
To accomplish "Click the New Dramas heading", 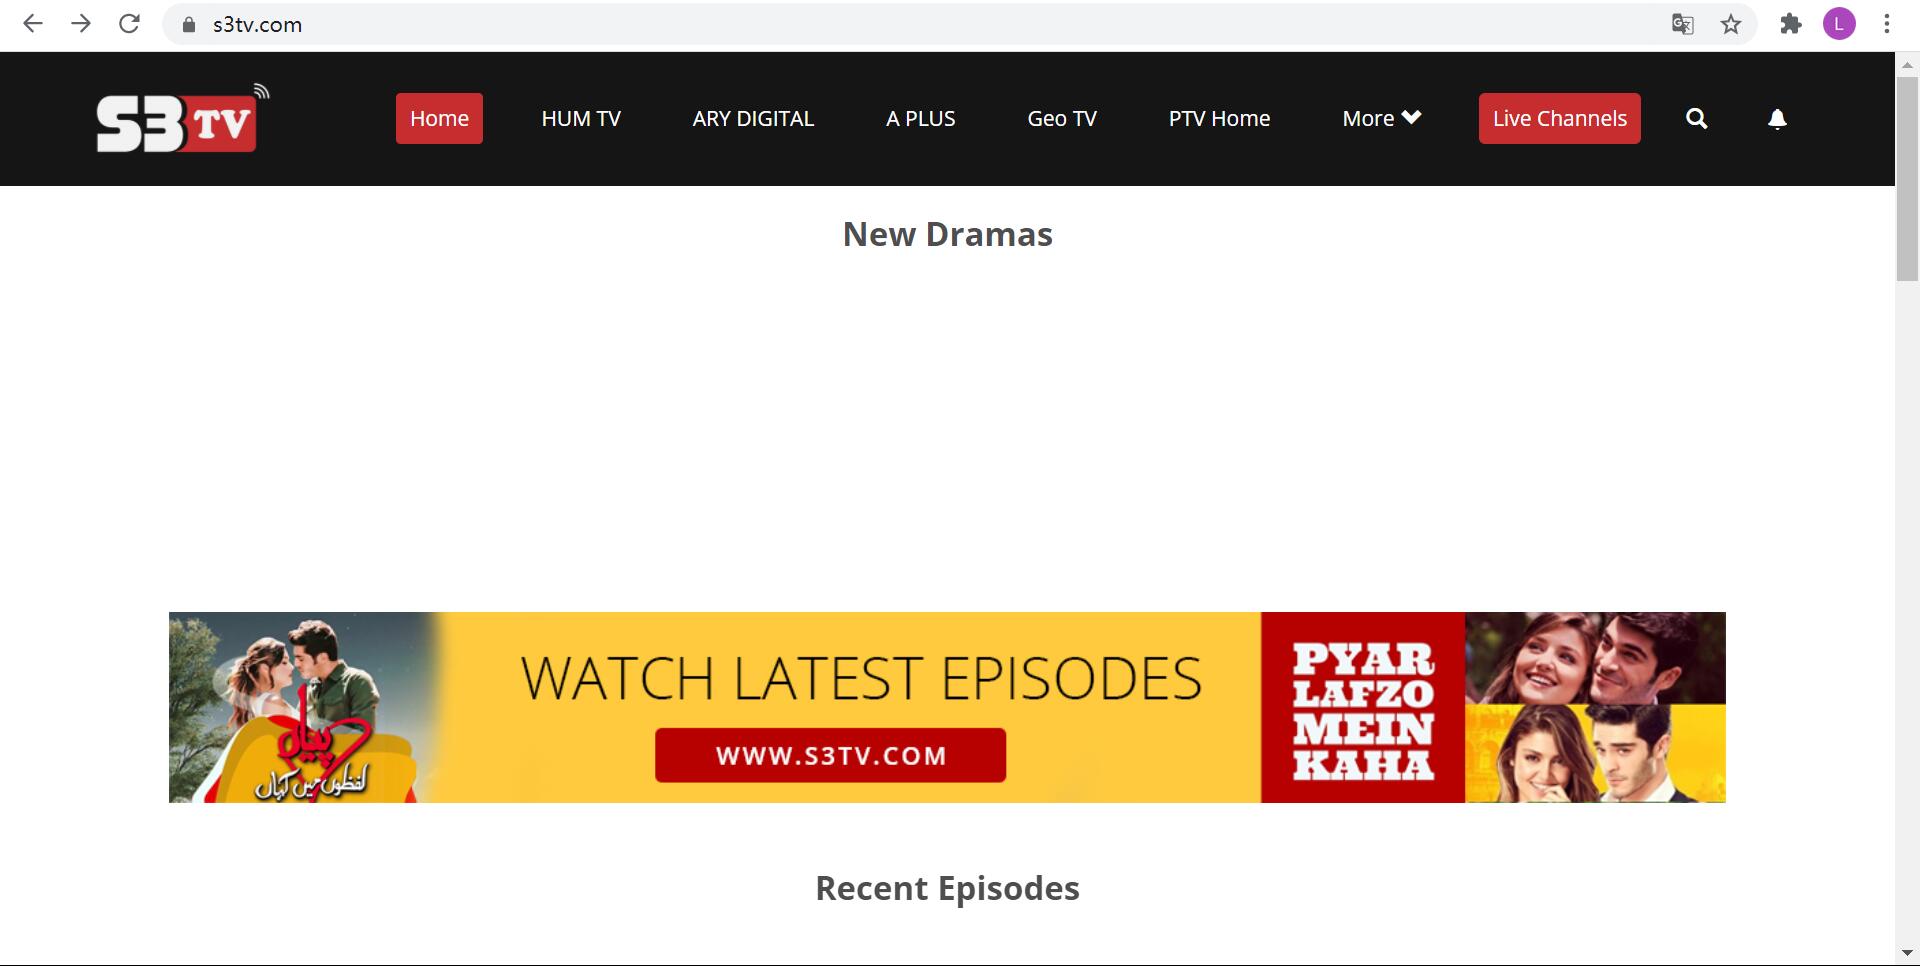I will [948, 234].
